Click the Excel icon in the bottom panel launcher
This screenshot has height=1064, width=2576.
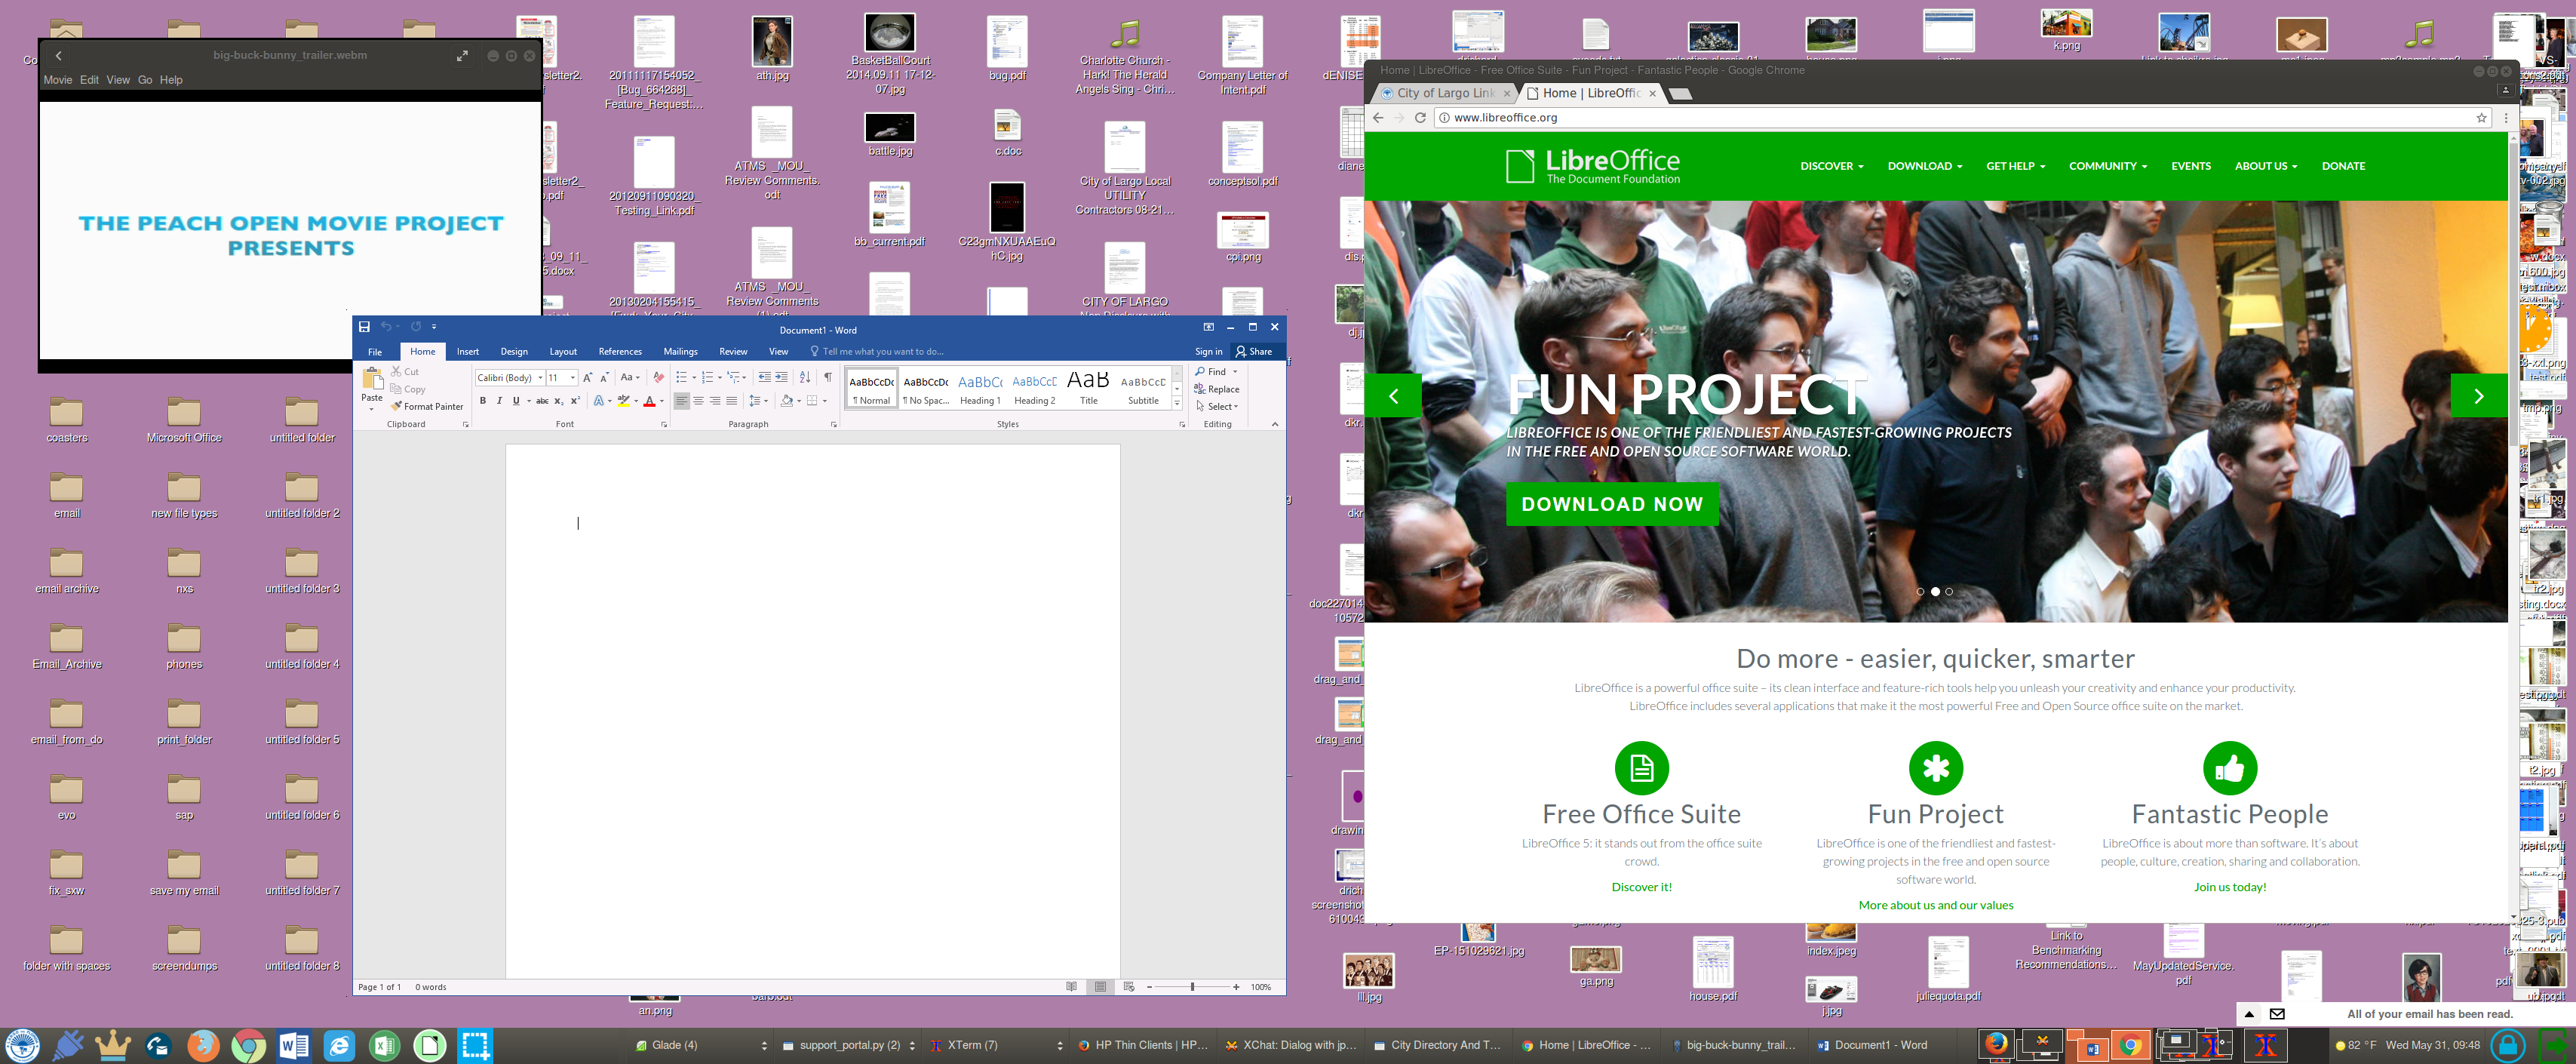384,1046
